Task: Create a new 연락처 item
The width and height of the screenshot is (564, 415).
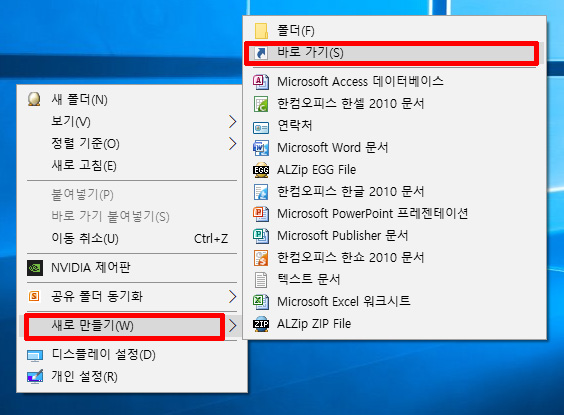Action: [395, 126]
